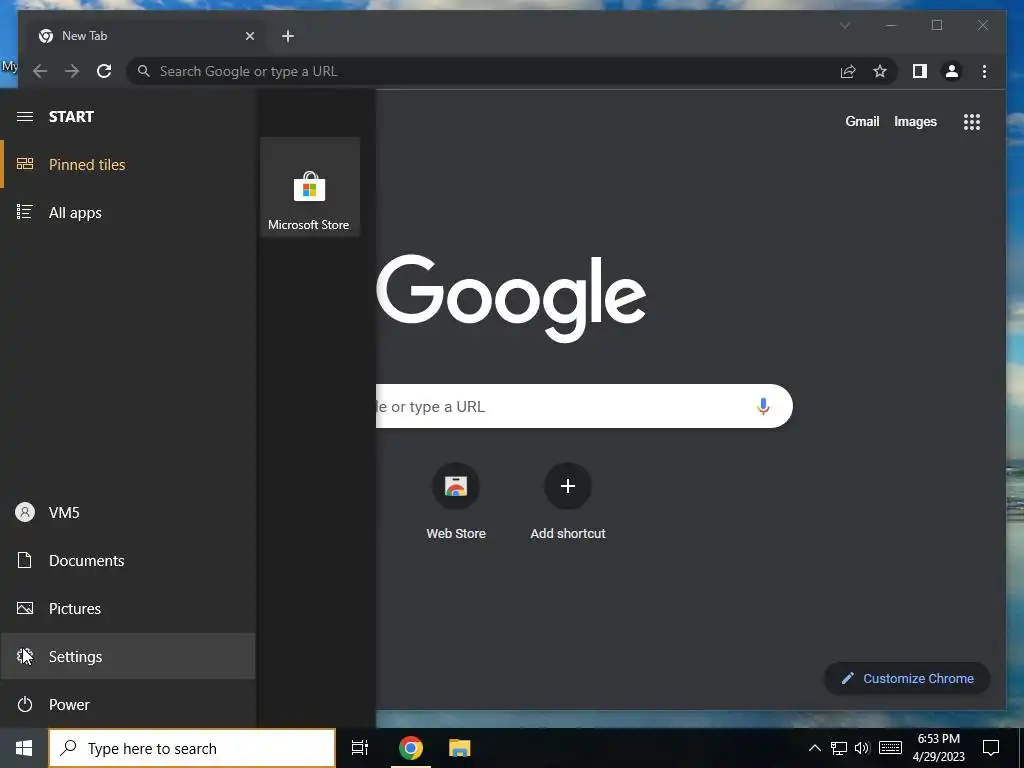1024x768 pixels.
Task: Open File Explorer from the taskbar
Action: tap(460, 748)
